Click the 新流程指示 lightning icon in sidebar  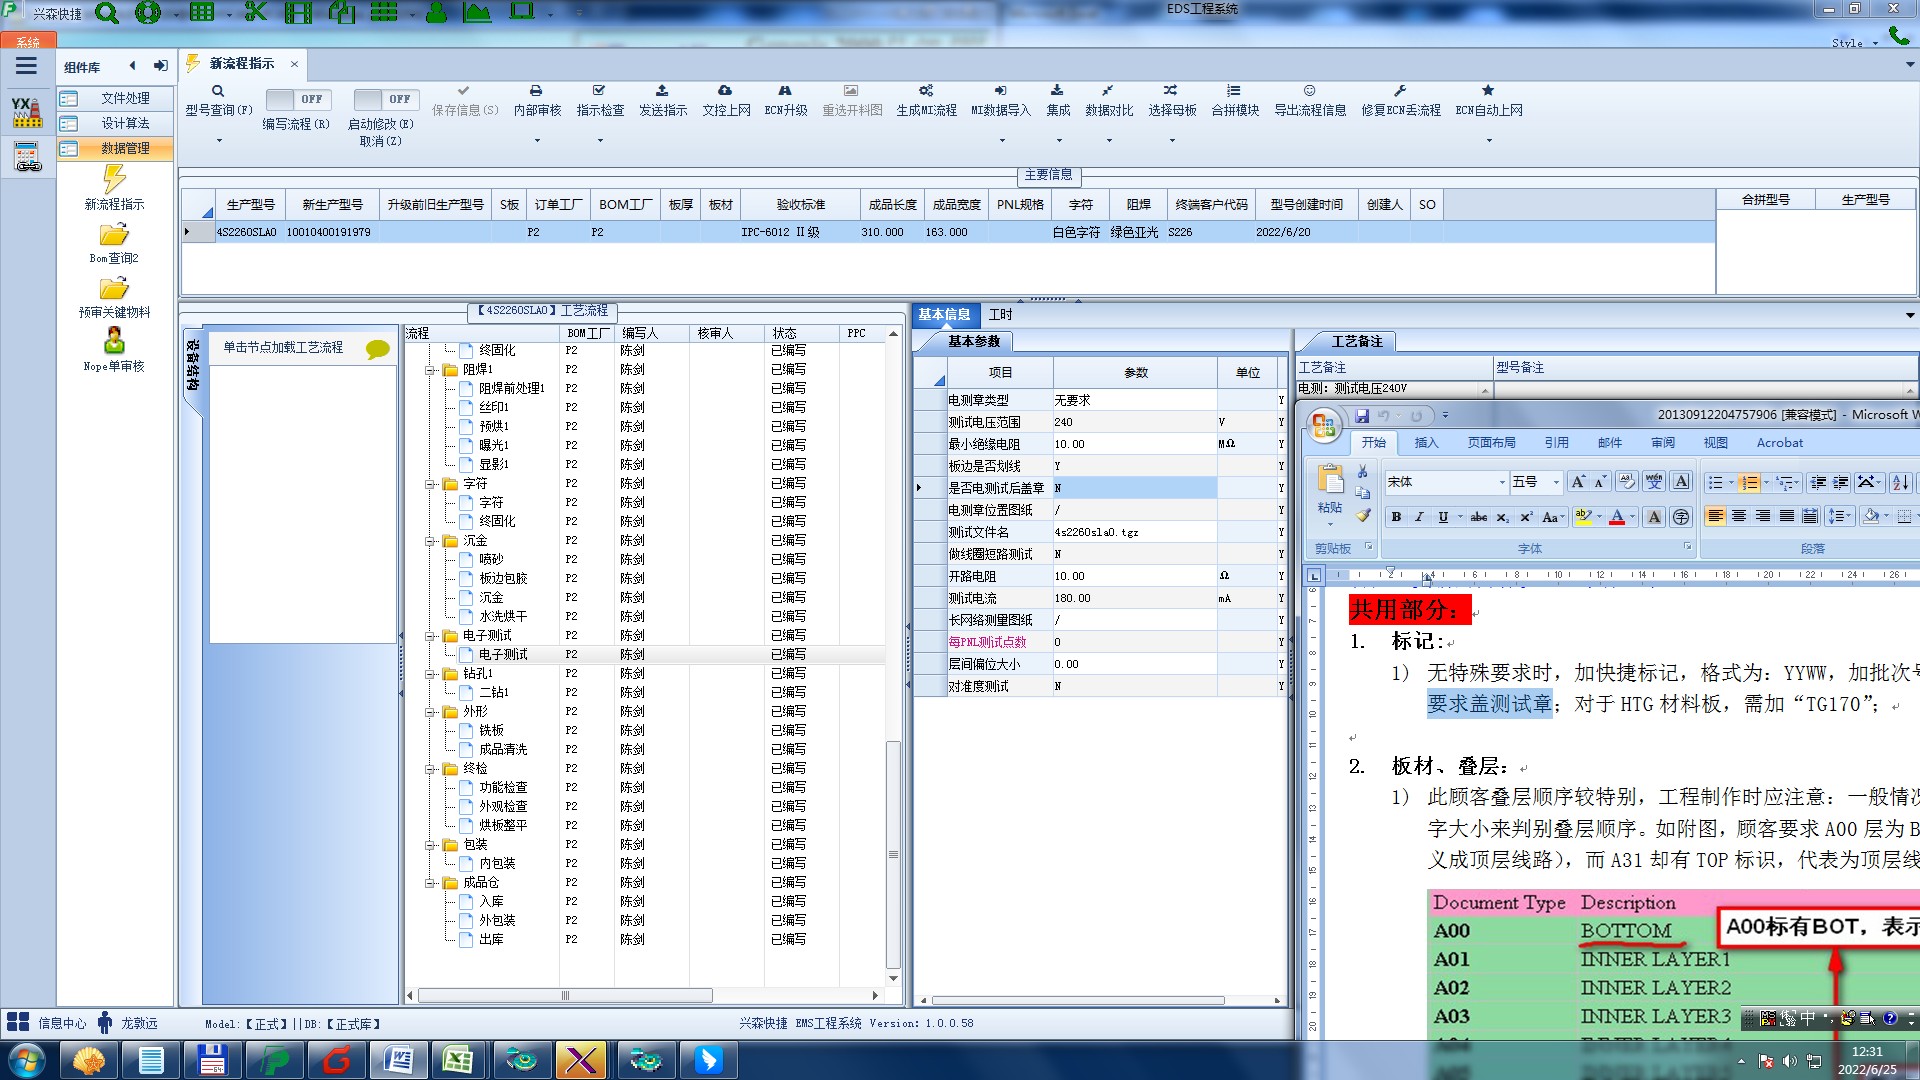(x=114, y=180)
